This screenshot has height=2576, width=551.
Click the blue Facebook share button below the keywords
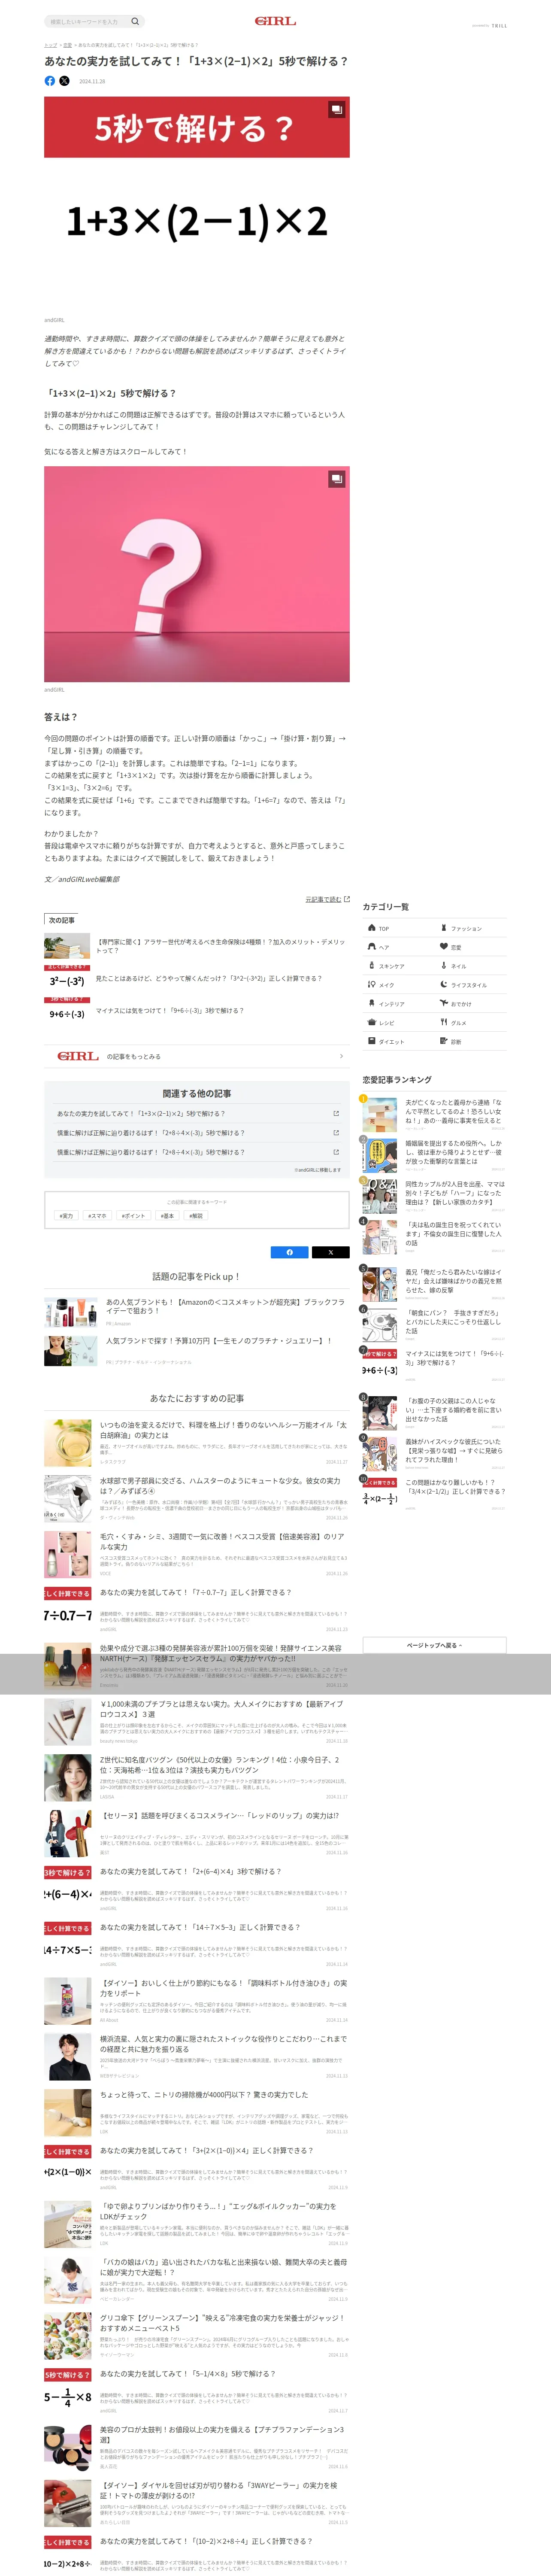point(290,1252)
